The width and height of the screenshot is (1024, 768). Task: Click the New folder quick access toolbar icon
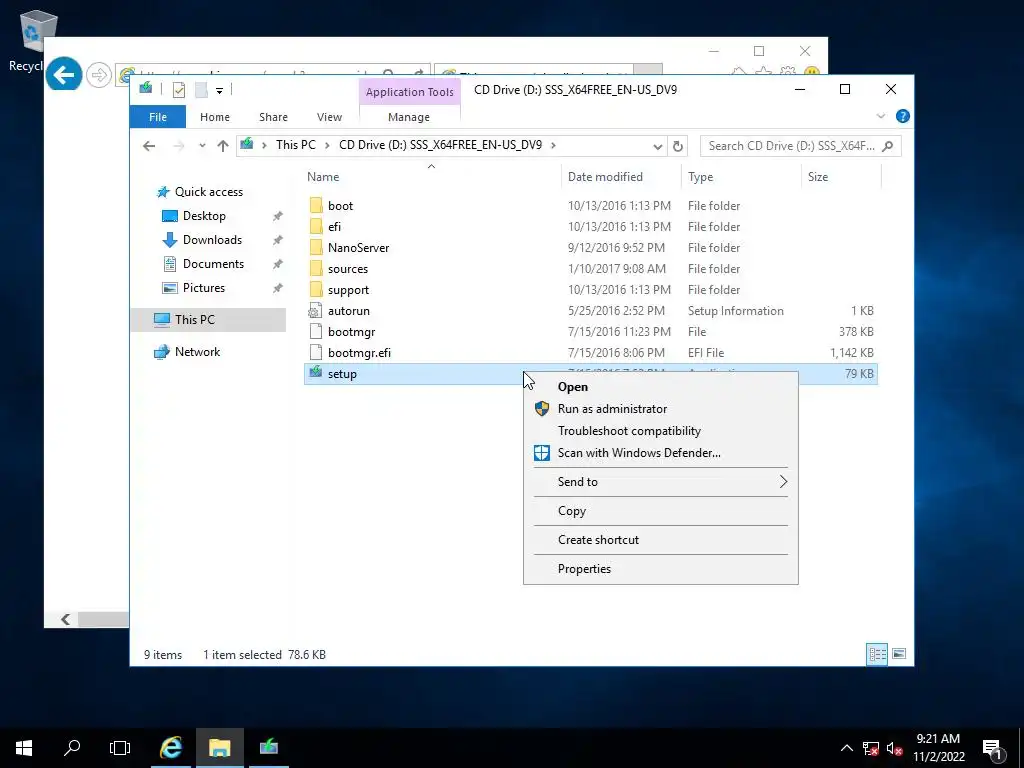[201, 89]
